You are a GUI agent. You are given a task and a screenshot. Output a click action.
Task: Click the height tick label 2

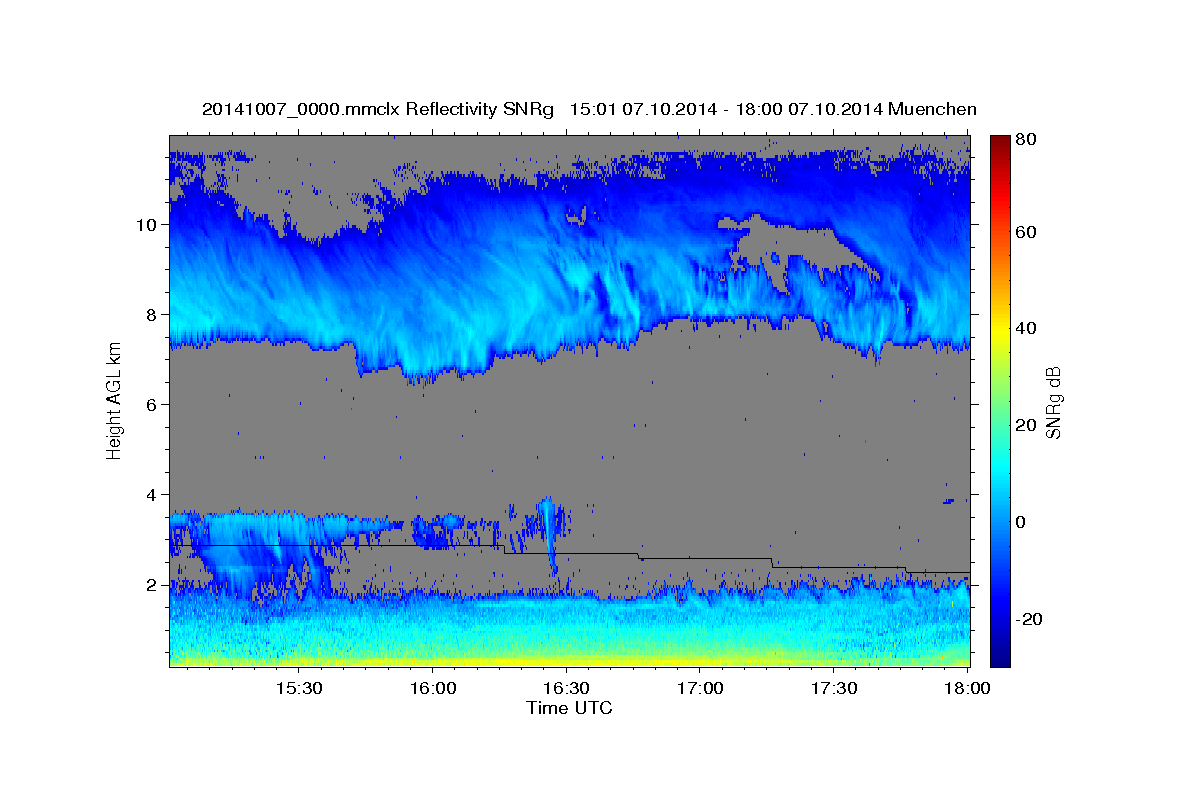153,585
